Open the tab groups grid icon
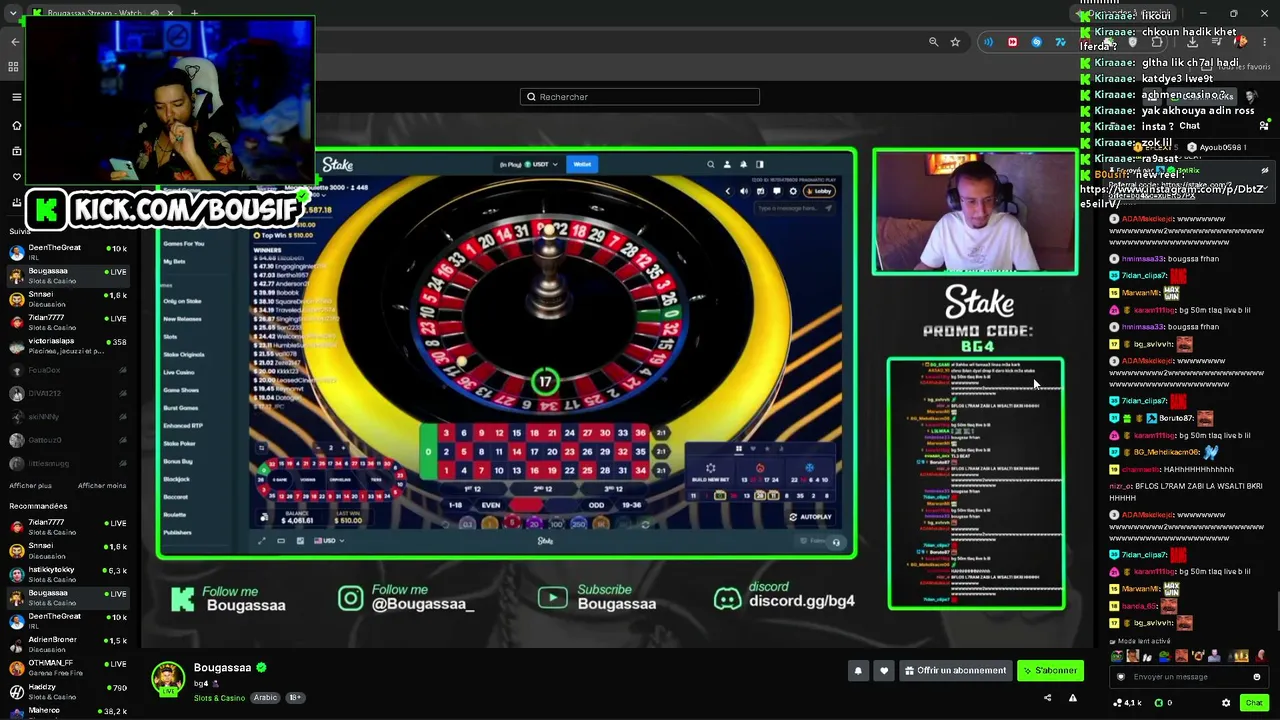1280x720 pixels. [x=13, y=67]
